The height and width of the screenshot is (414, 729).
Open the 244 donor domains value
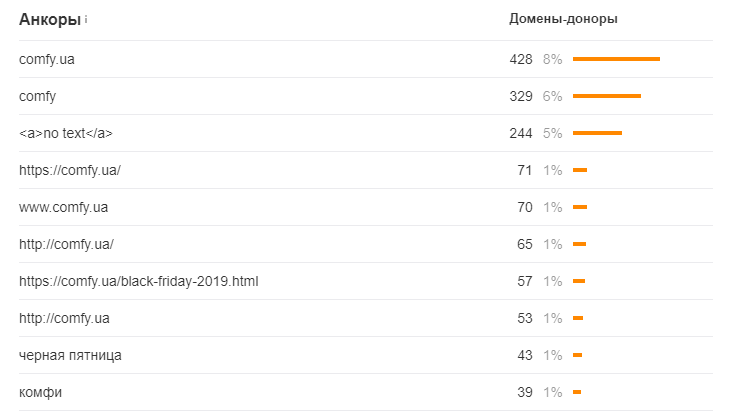tap(520, 133)
